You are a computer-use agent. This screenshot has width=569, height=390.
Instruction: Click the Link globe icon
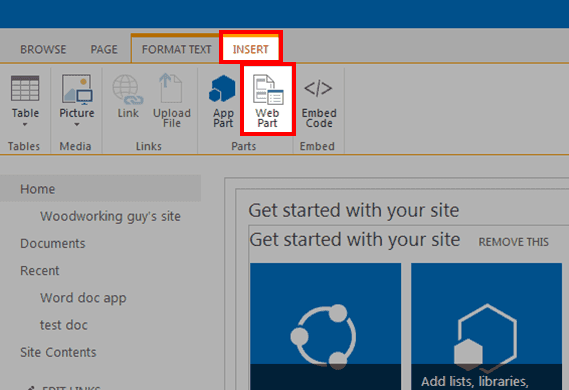click(128, 90)
